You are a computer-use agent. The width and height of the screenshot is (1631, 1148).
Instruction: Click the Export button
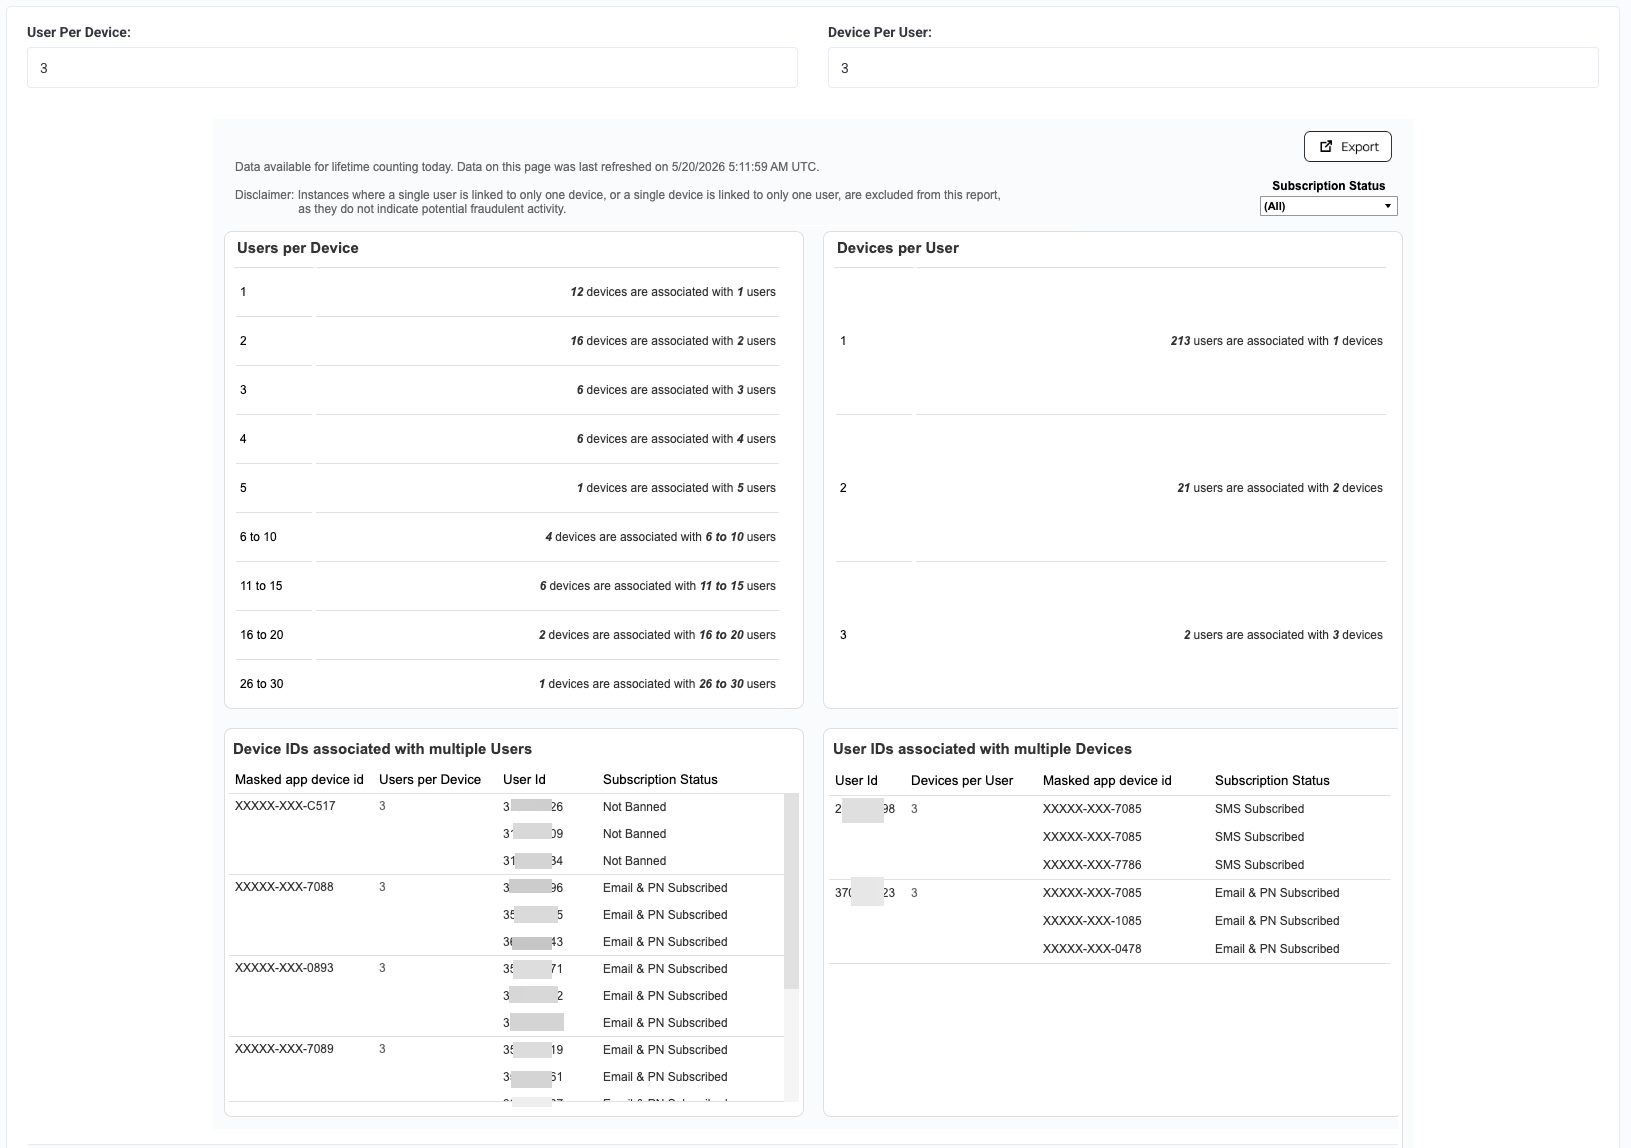pyautogui.click(x=1347, y=147)
